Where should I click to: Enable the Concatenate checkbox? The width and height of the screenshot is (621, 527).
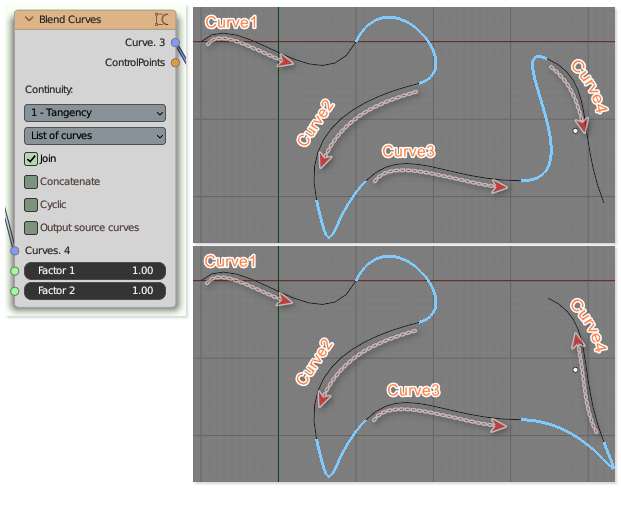[31, 182]
